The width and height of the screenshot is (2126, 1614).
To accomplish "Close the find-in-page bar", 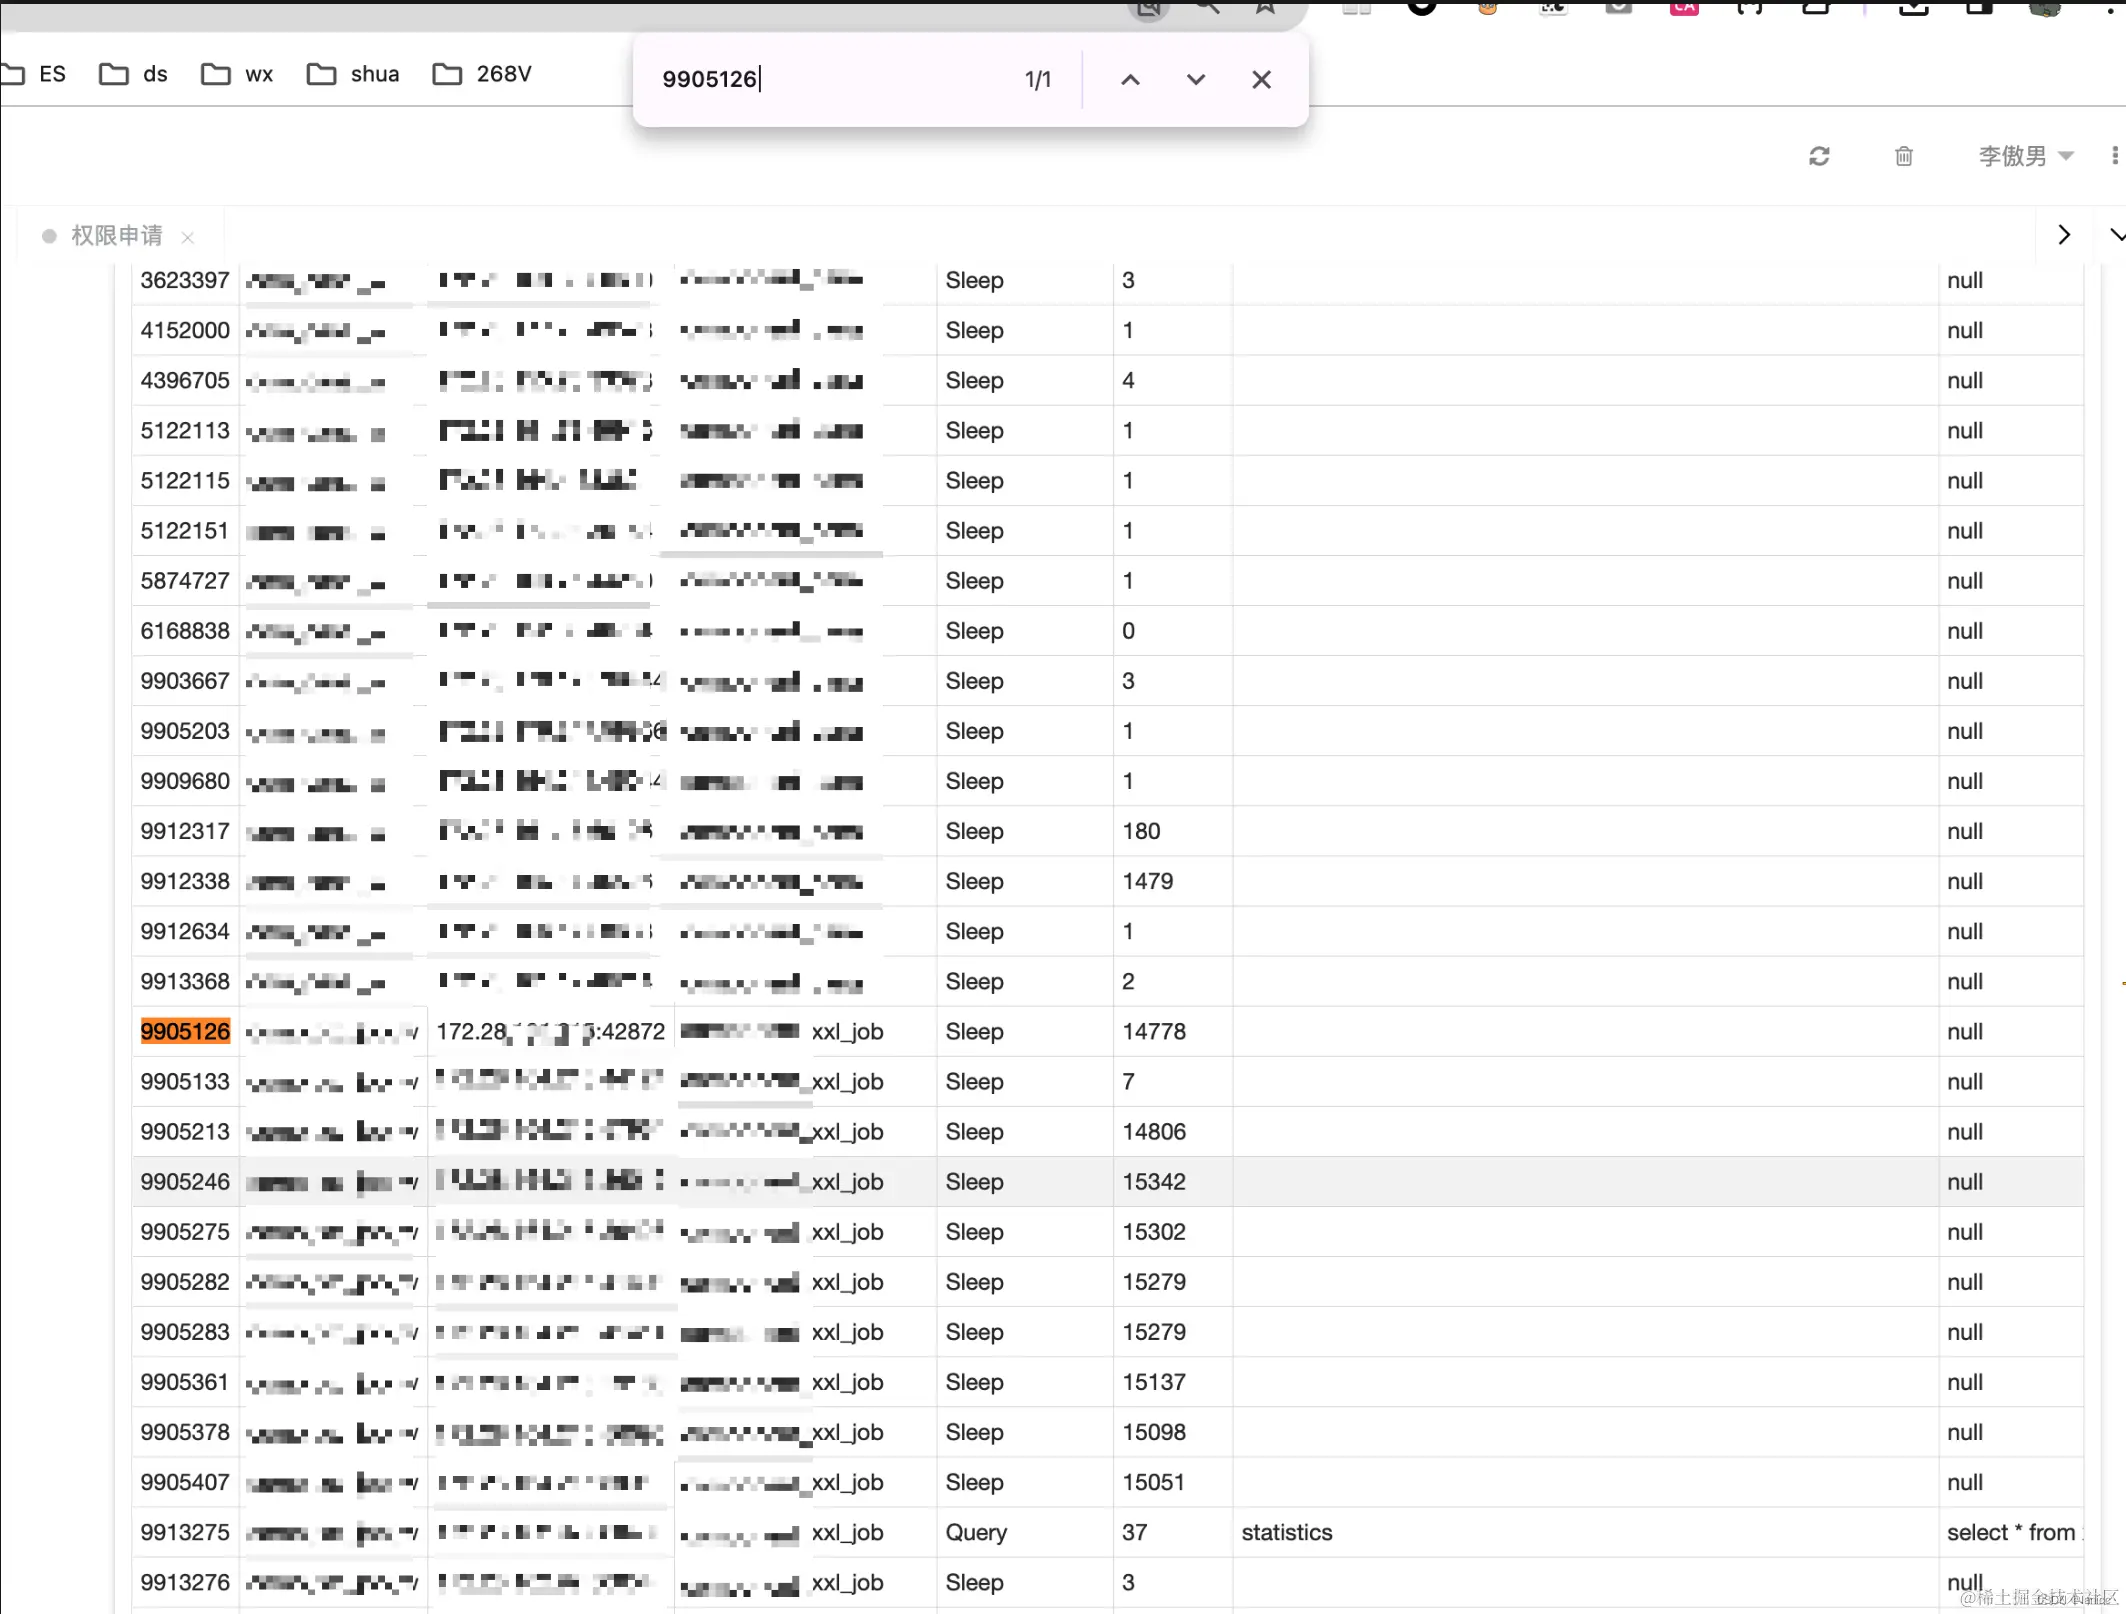I will tap(1261, 80).
